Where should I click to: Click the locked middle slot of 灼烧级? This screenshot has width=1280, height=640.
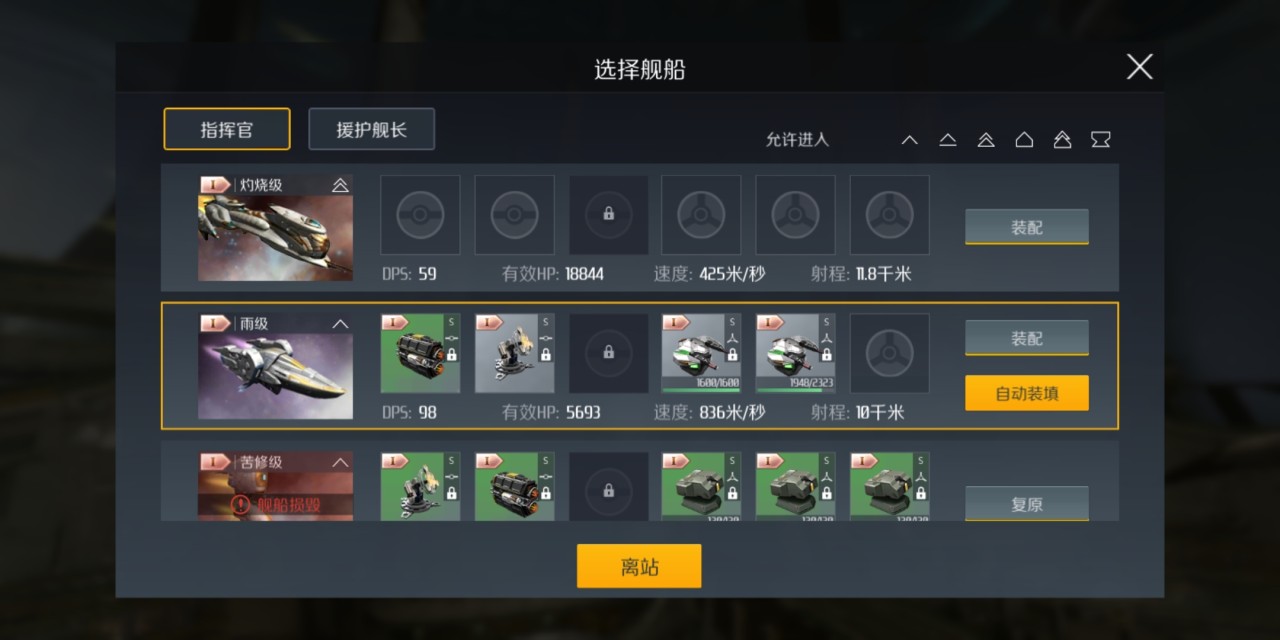pyautogui.click(x=609, y=215)
